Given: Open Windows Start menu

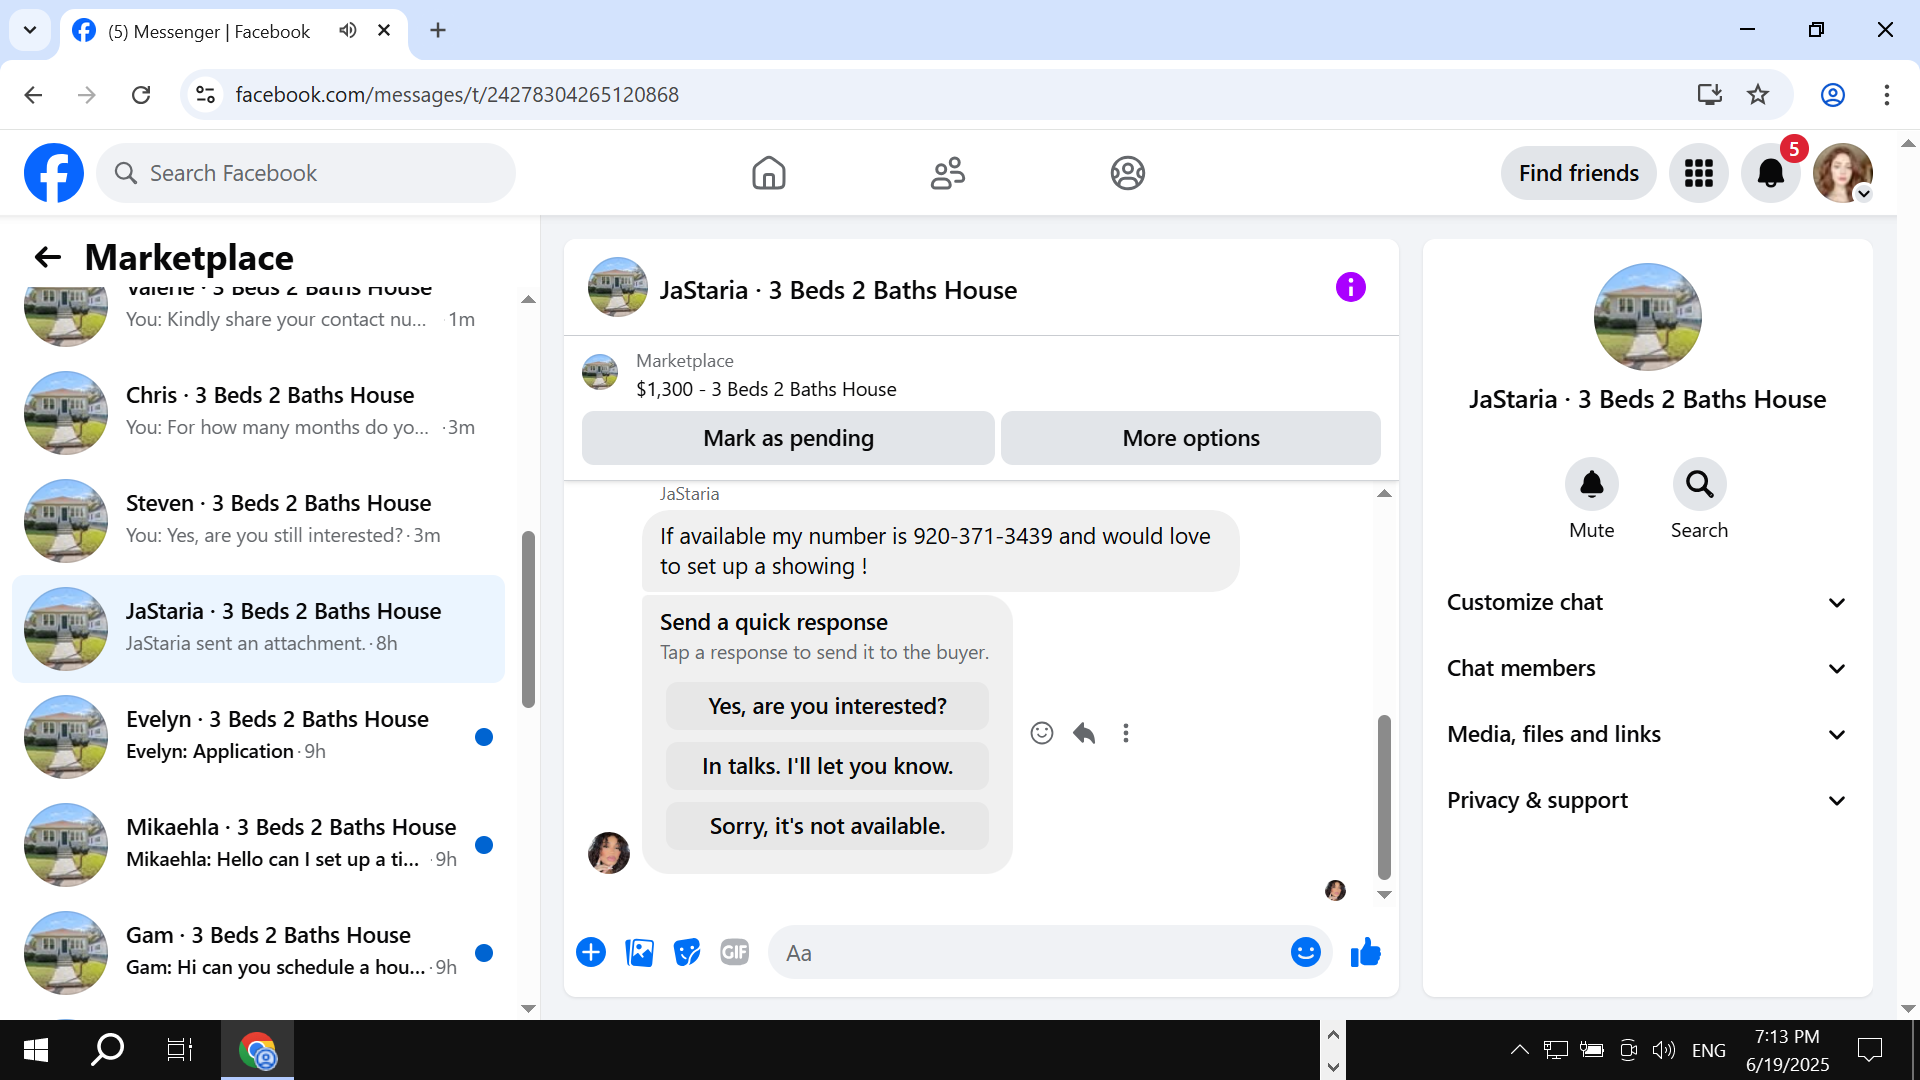Looking at the screenshot, I should [x=36, y=1050].
